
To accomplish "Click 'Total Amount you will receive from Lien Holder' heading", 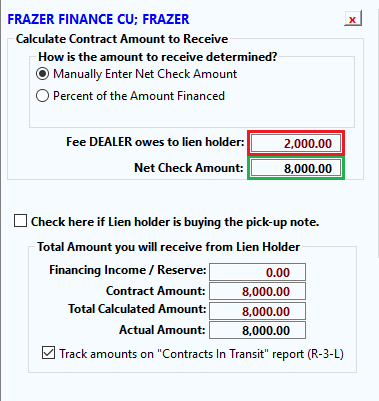I will click(168, 247).
